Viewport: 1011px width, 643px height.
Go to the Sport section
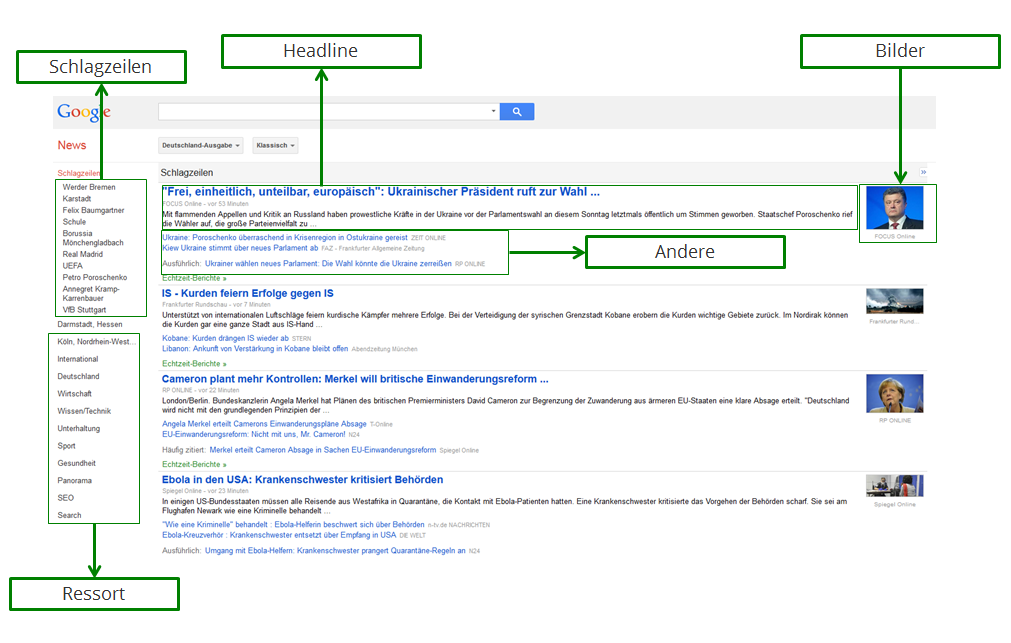(66, 446)
